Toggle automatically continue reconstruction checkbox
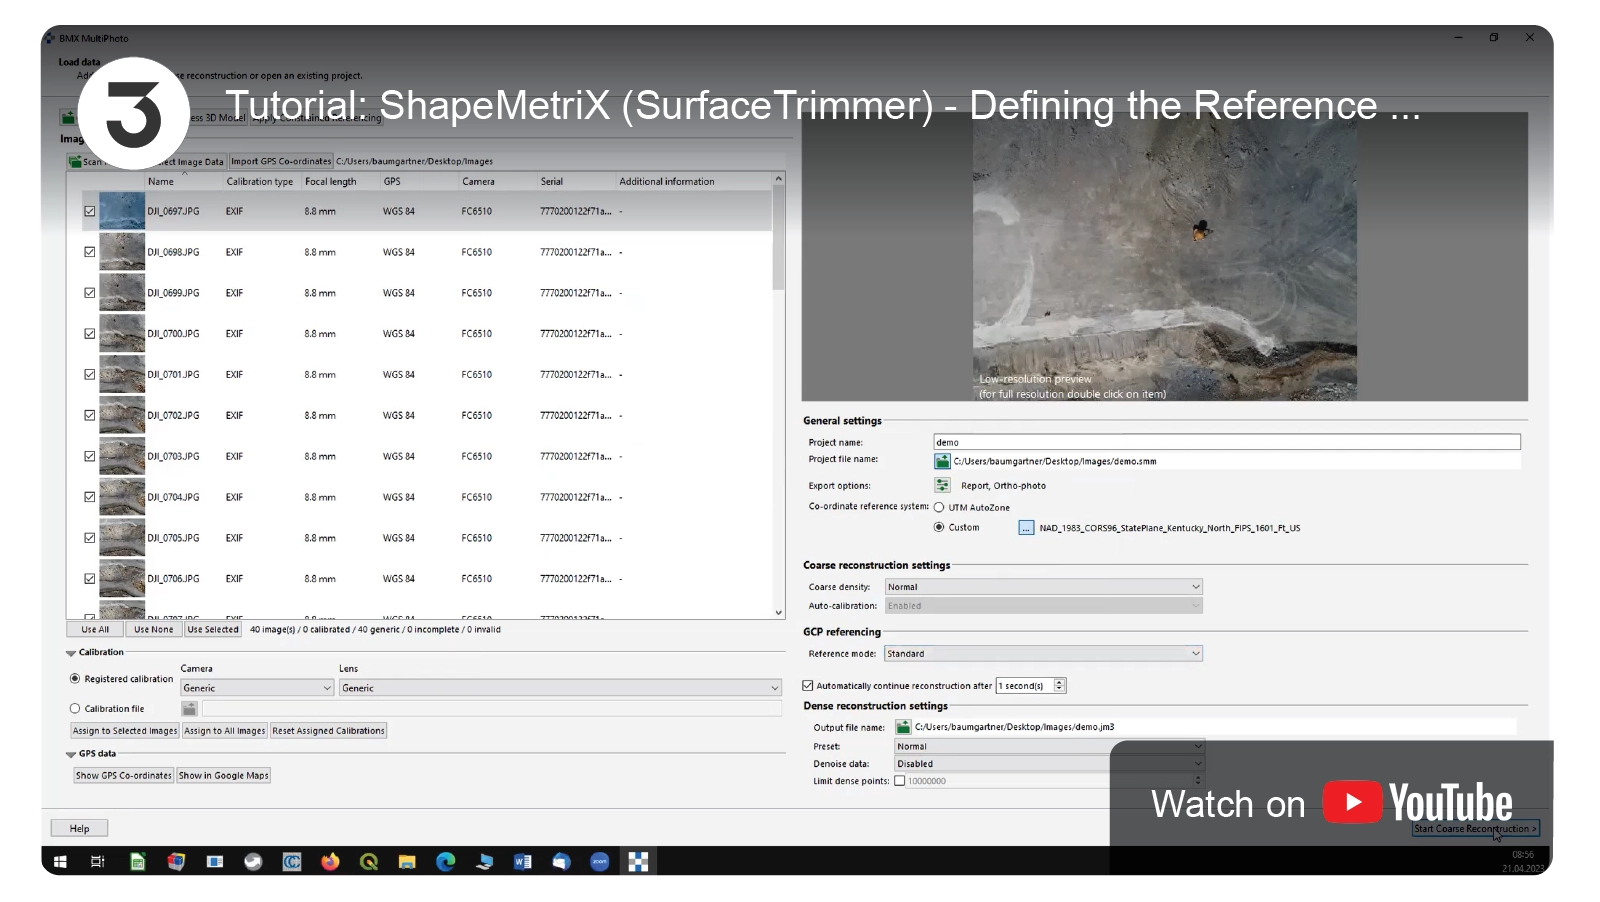 pos(808,686)
